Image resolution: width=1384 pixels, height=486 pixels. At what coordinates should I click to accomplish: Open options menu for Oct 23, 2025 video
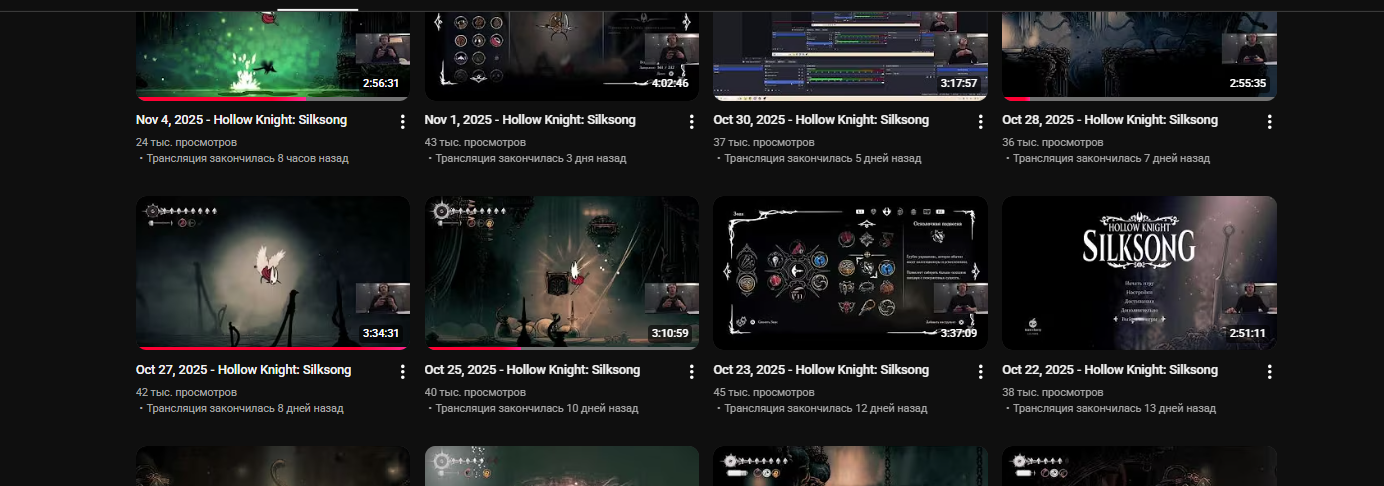(980, 372)
